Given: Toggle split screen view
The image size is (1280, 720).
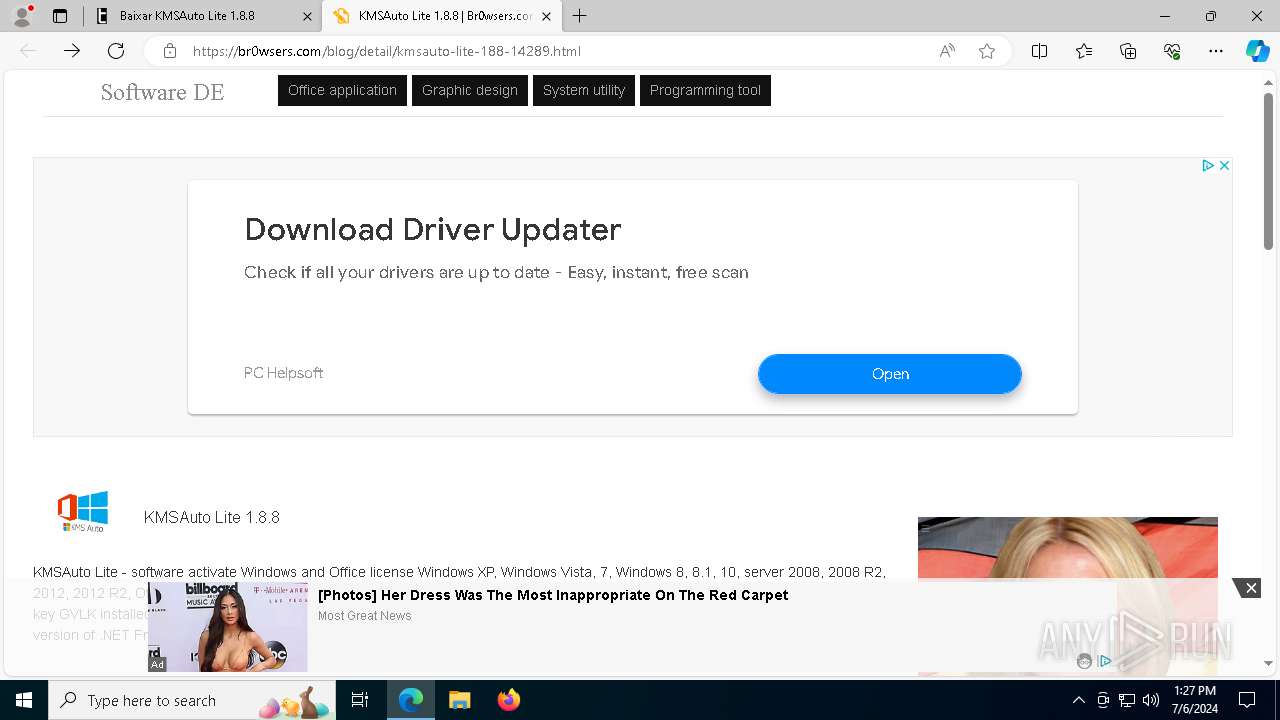Looking at the screenshot, I should click(x=1039, y=51).
